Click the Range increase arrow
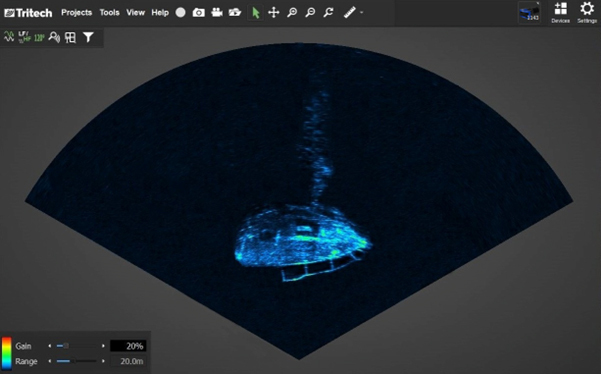 [x=103, y=361]
